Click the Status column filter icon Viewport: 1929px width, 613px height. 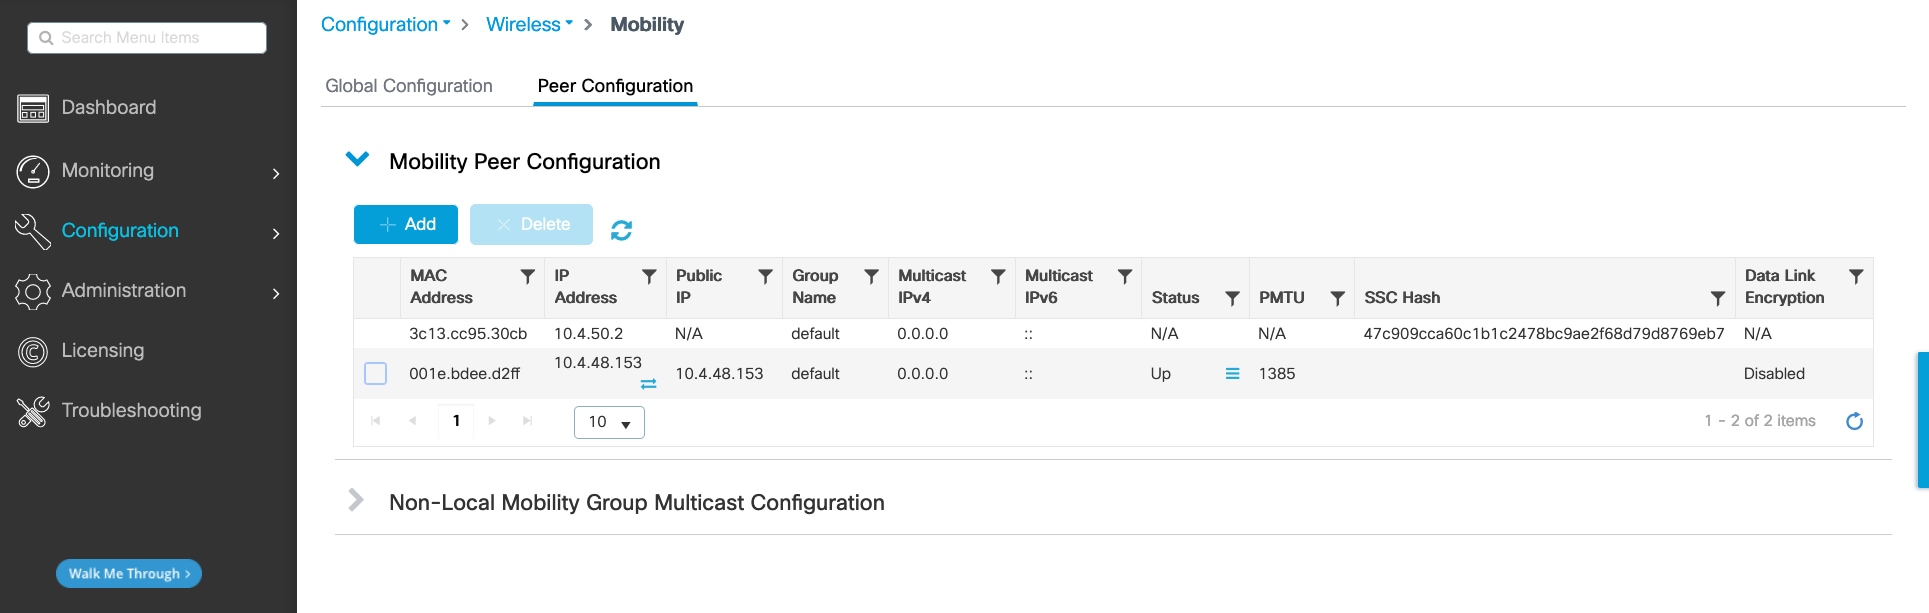(1232, 298)
